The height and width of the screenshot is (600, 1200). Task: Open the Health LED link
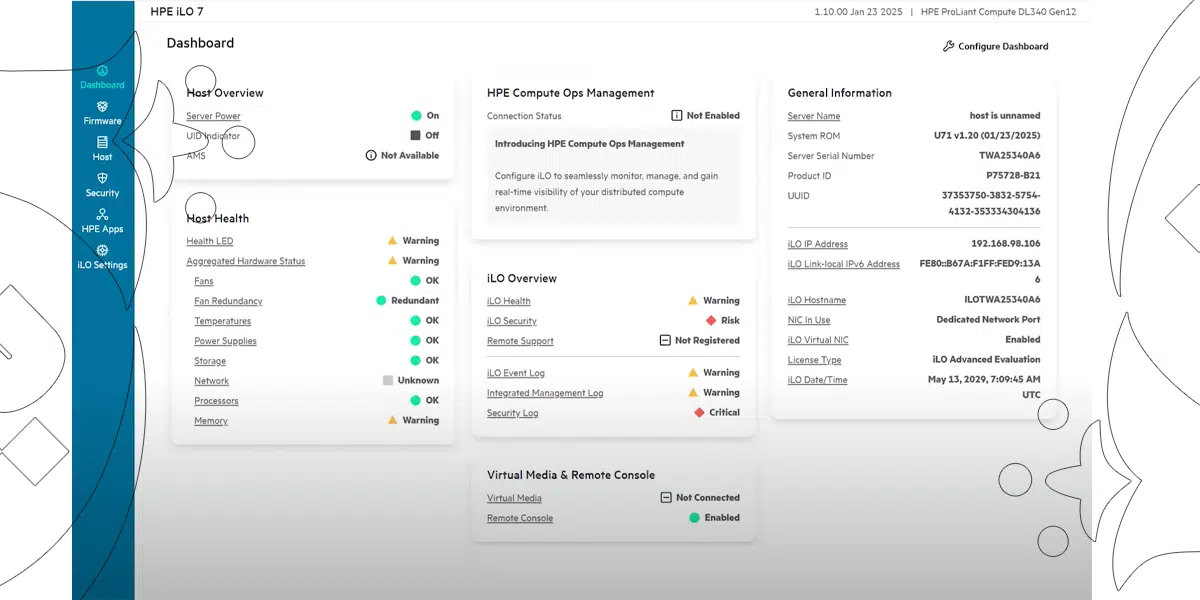click(x=209, y=241)
